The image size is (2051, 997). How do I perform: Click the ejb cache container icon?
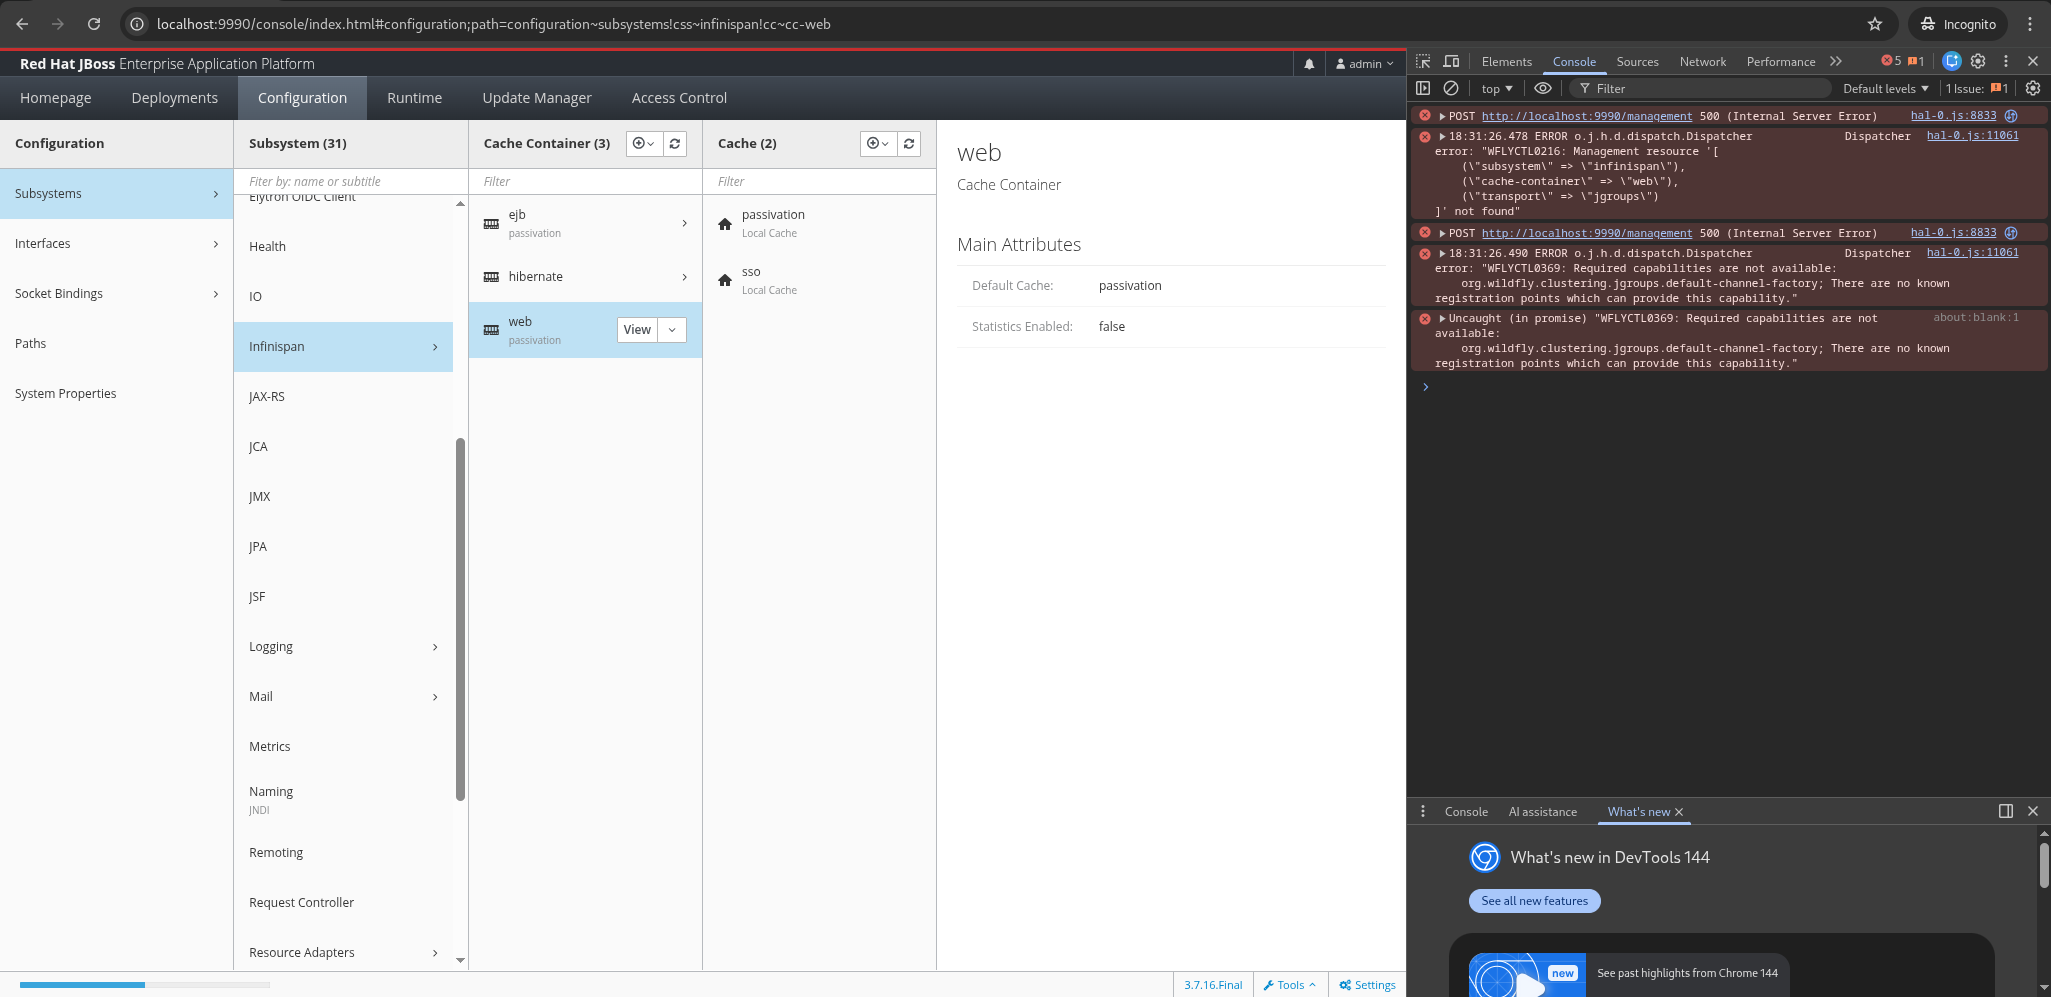coord(491,224)
